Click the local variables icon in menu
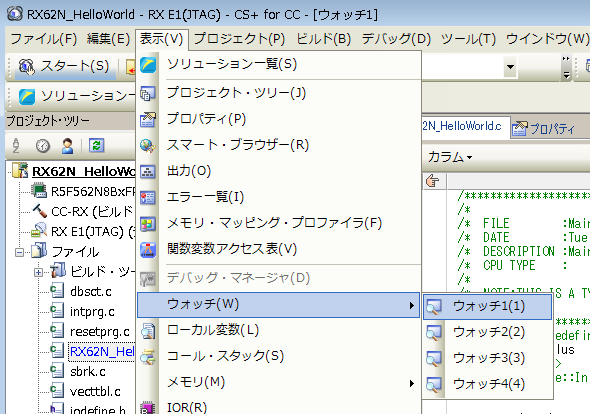This screenshot has height=414, width=590. click(x=148, y=331)
